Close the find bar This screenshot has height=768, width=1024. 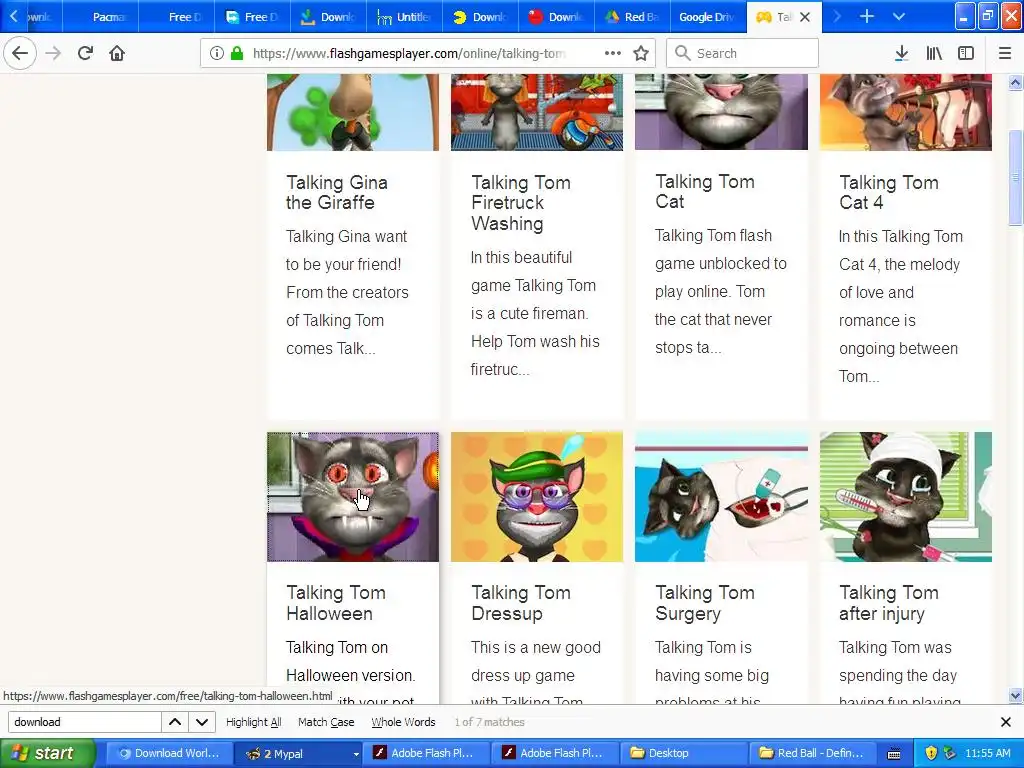click(x=1006, y=722)
